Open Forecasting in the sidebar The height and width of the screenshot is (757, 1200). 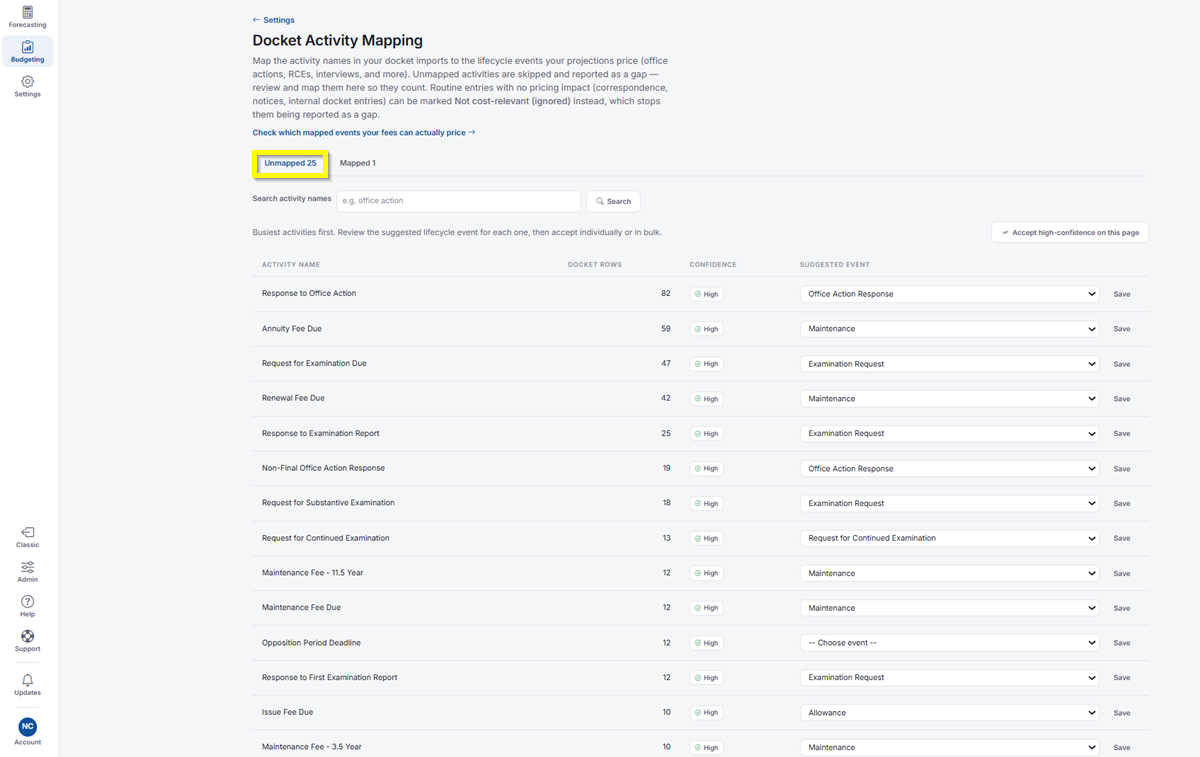tap(27, 17)
